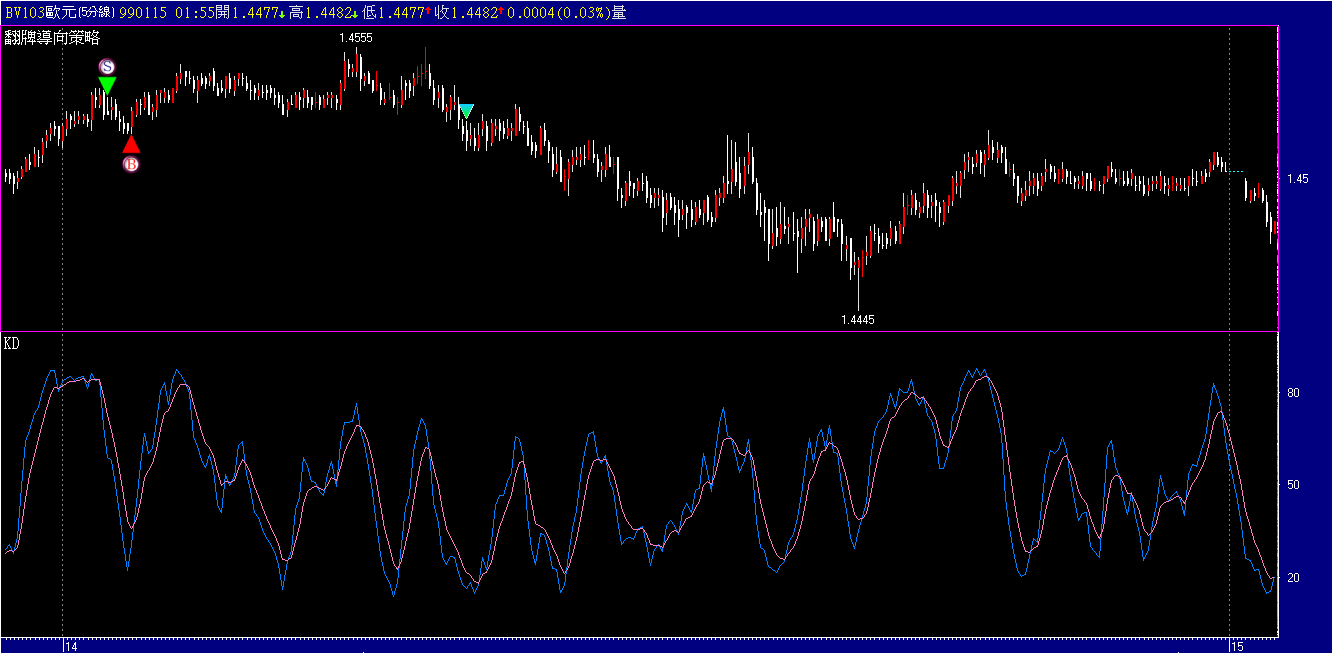The image size is (1334, 654).
Task: Click the change value 0.0004(0.03%)
Action: coord(561,12)
